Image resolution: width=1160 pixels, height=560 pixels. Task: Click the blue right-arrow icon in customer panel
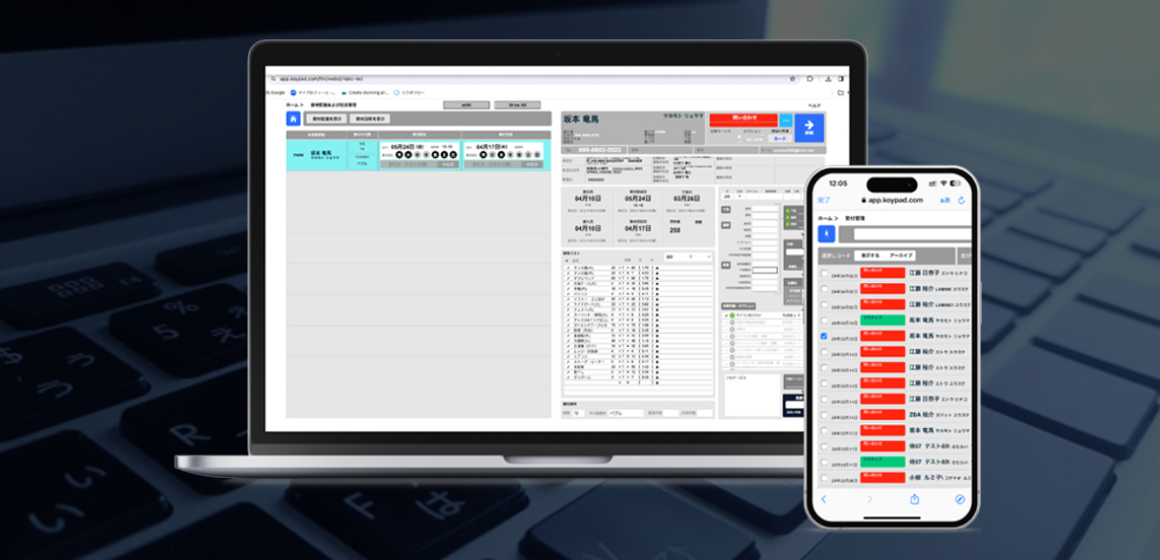[811, 128]
